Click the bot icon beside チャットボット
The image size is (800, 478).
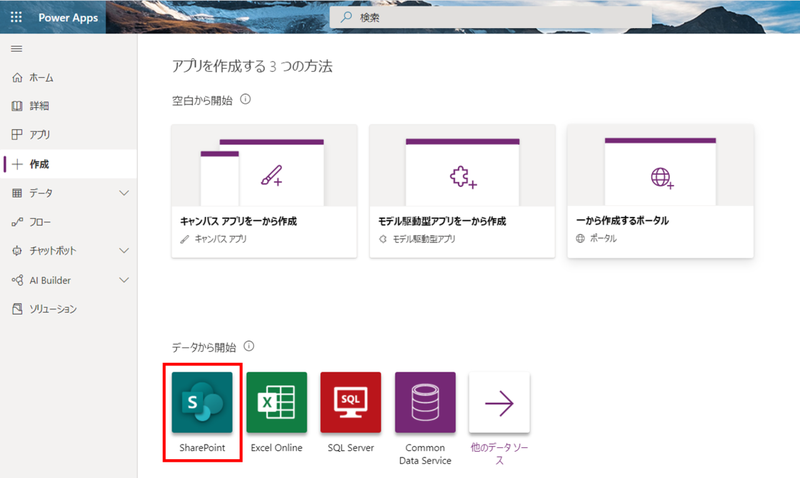point(17,251)
